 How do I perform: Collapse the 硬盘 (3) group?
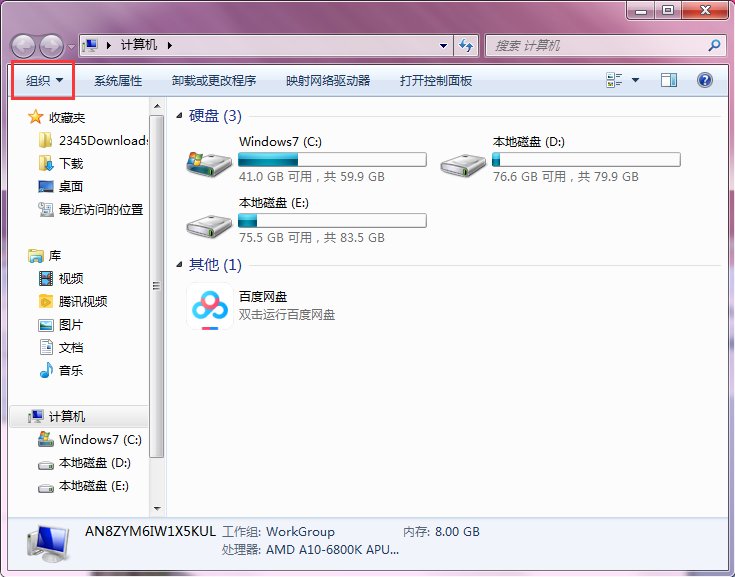tap(179, 115)
